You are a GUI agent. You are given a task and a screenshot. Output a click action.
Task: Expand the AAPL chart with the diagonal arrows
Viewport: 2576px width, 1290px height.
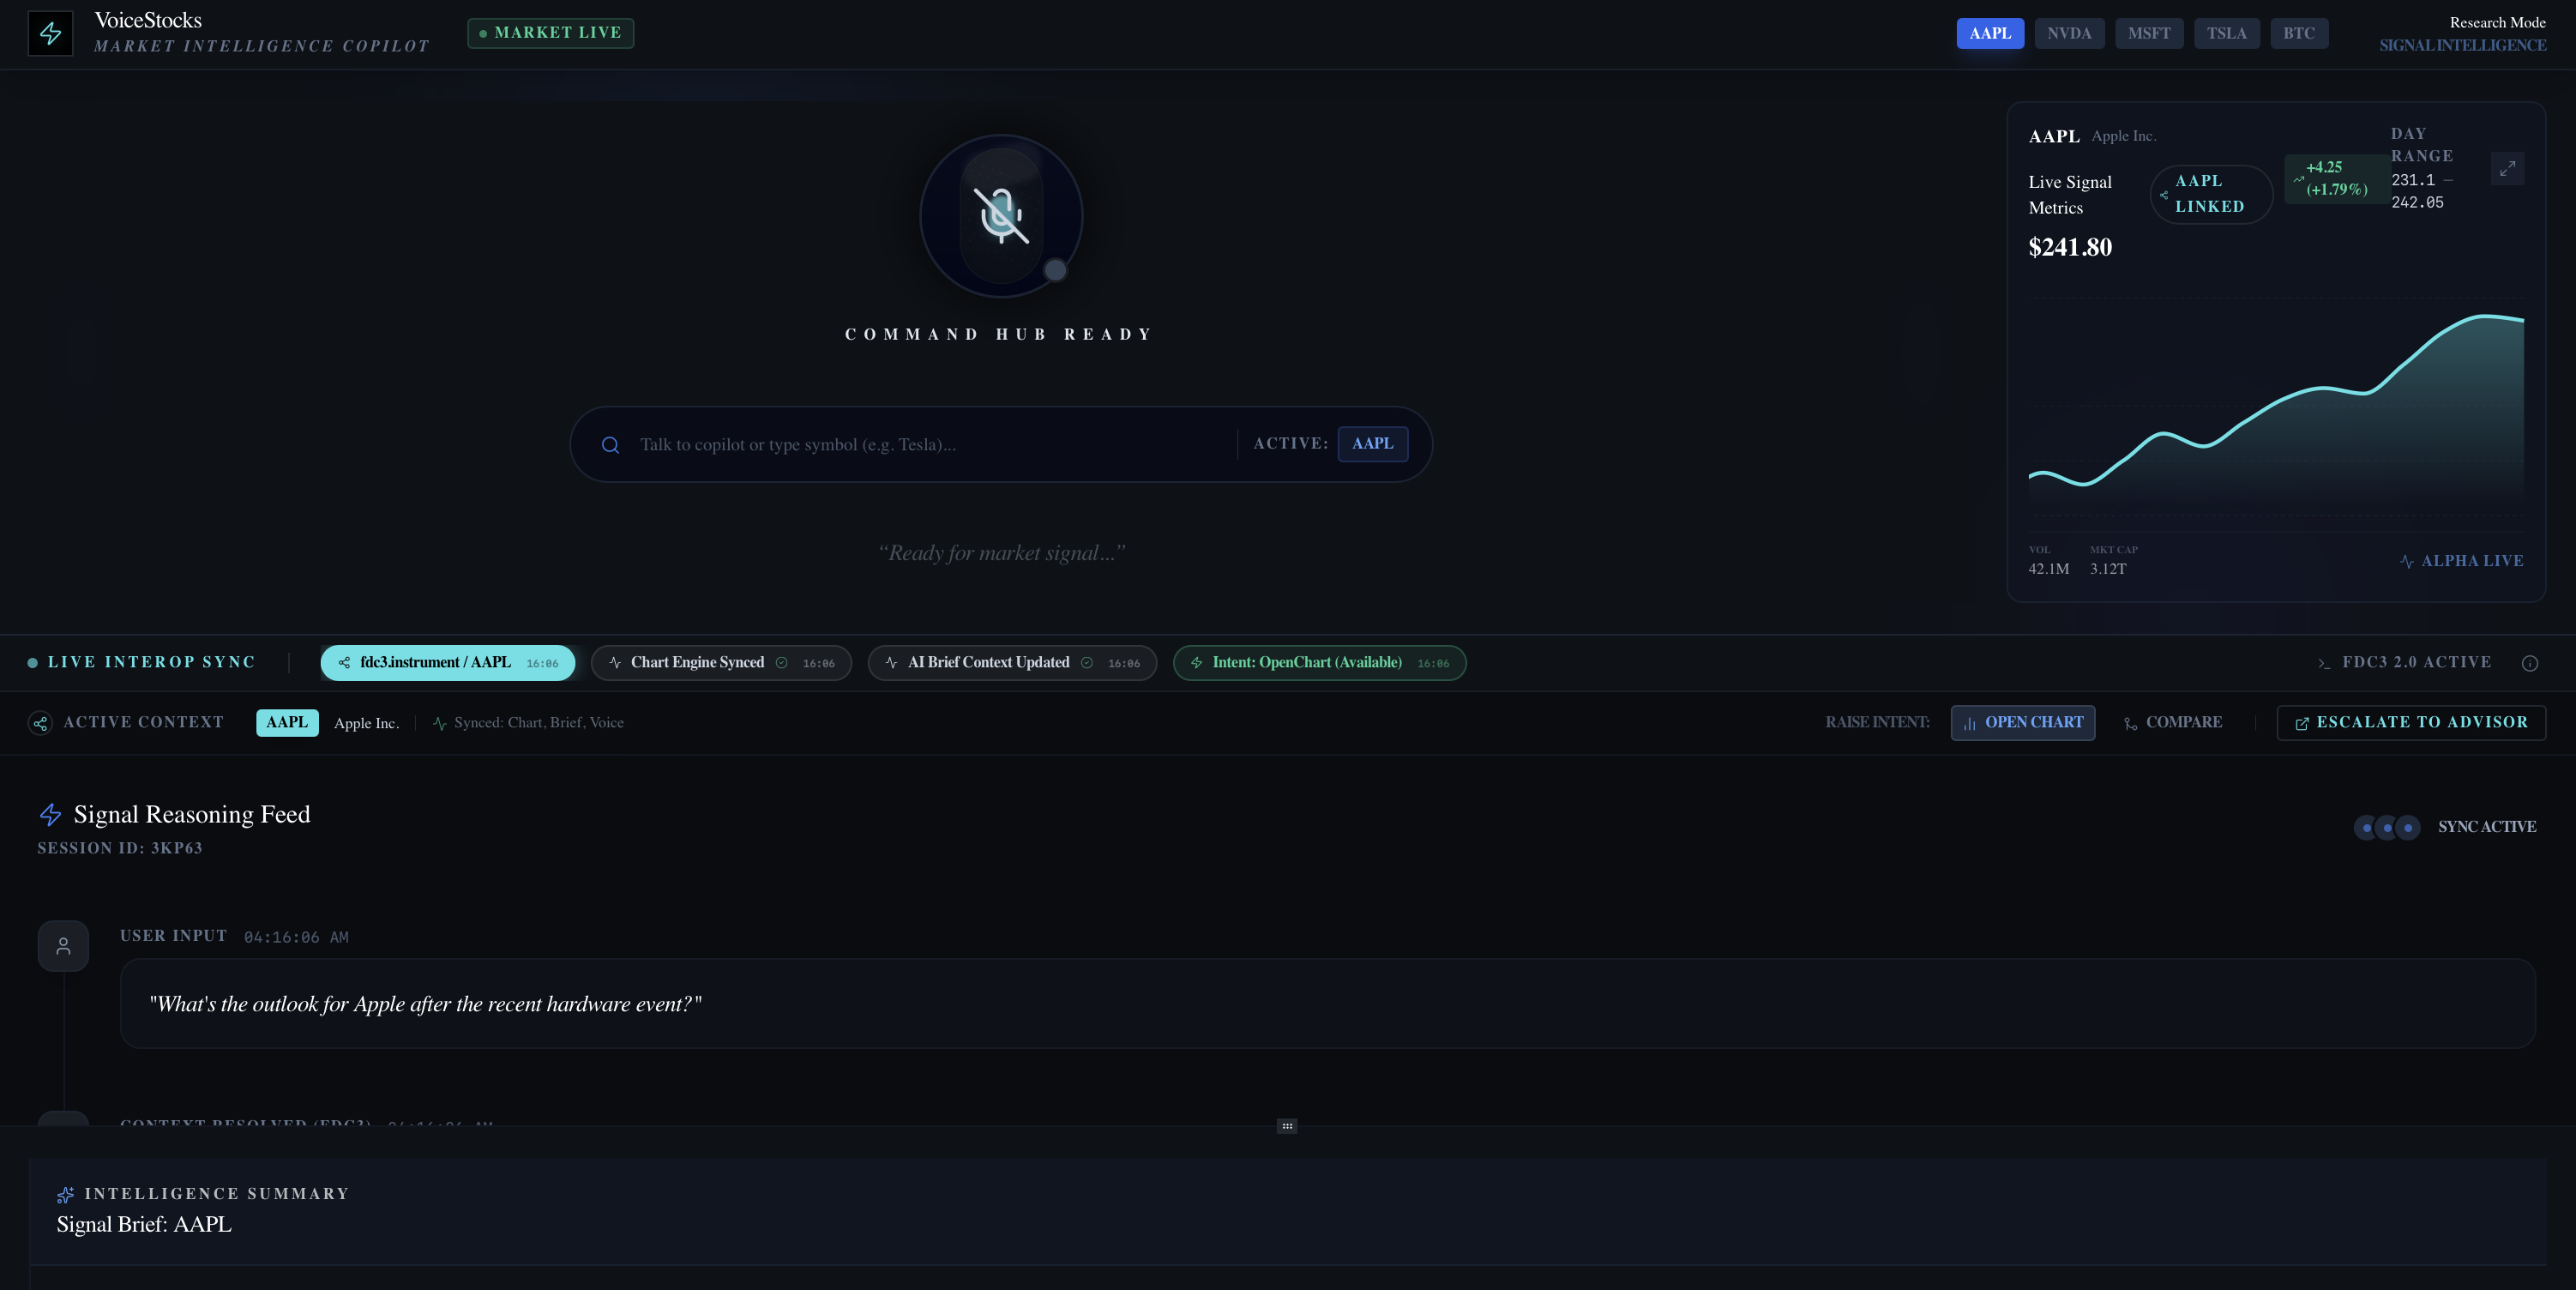pyautogui.click(x=2508, y=169)
